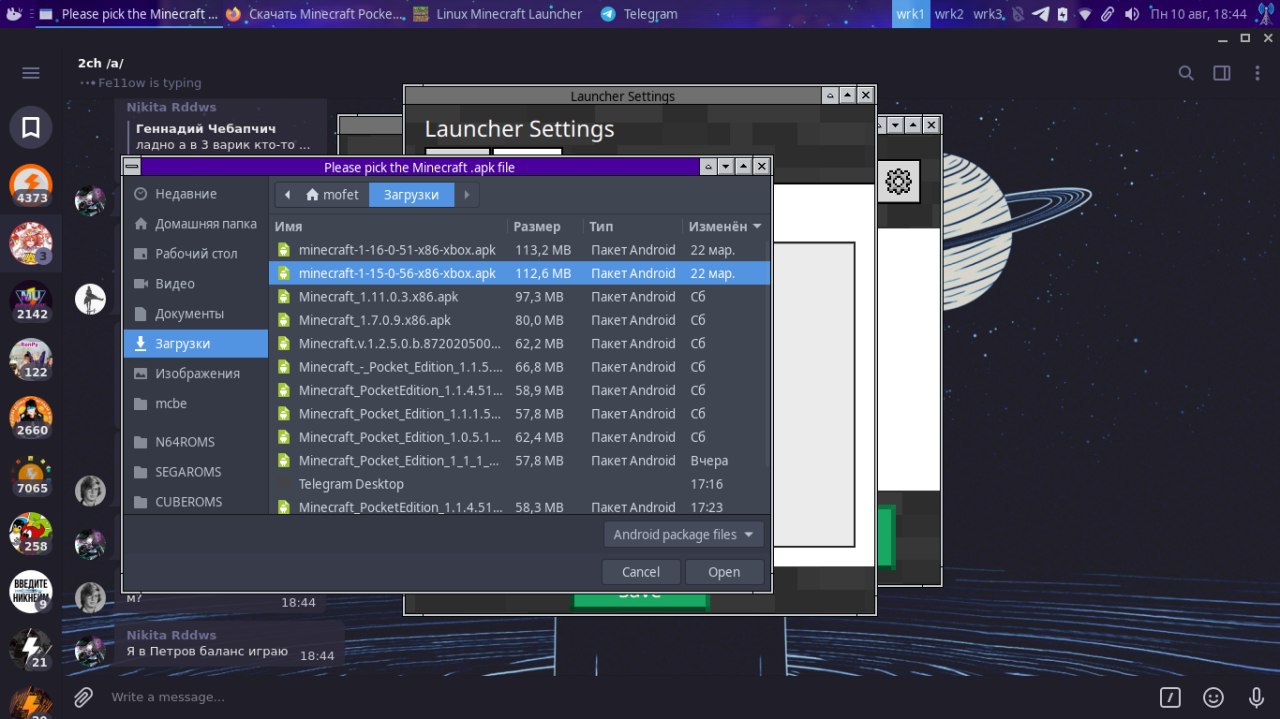The image size is (1280, 719).
Task: Click file list vertical scrollbar
Action: click(768, 352)
